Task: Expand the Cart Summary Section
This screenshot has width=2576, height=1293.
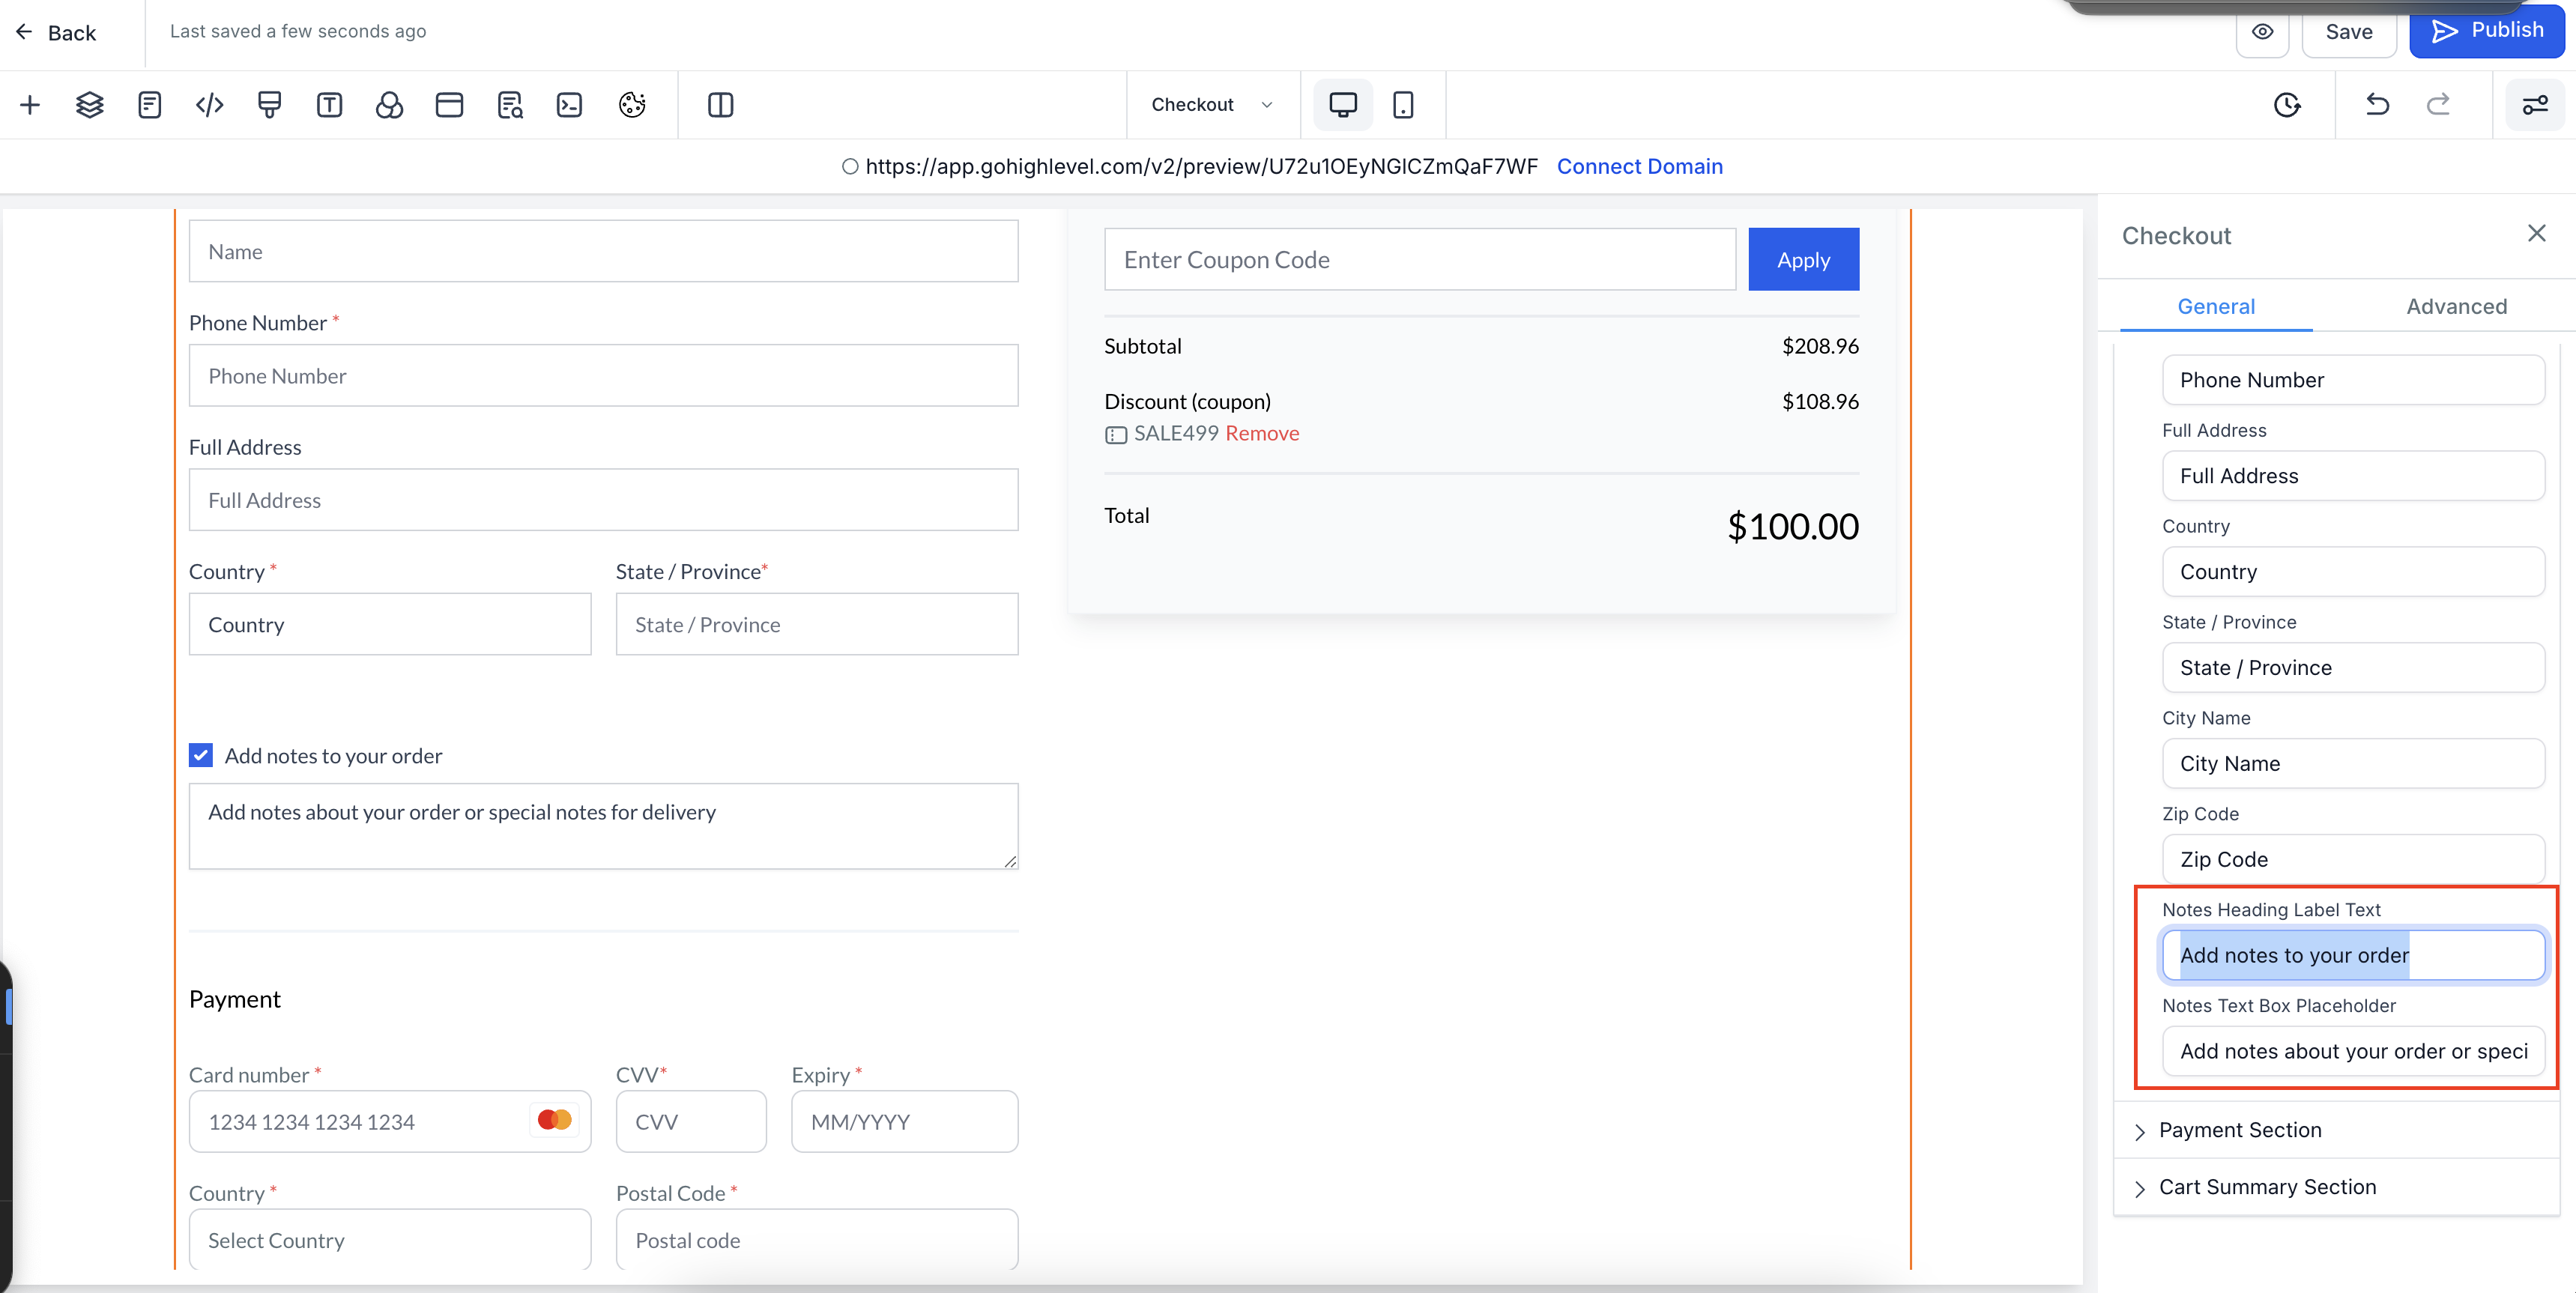Action: 2266,1187
